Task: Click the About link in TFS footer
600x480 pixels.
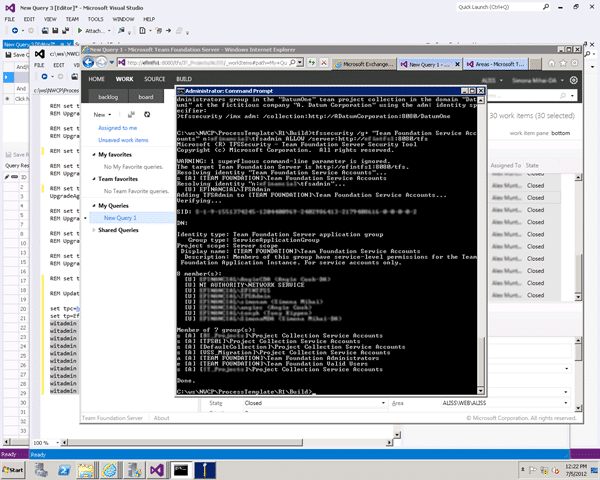Action: tap(161, 418)
